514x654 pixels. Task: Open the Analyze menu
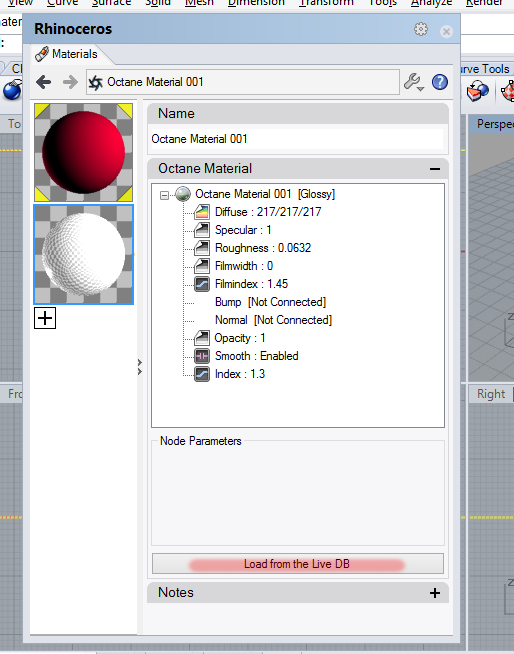pos(431,3)
